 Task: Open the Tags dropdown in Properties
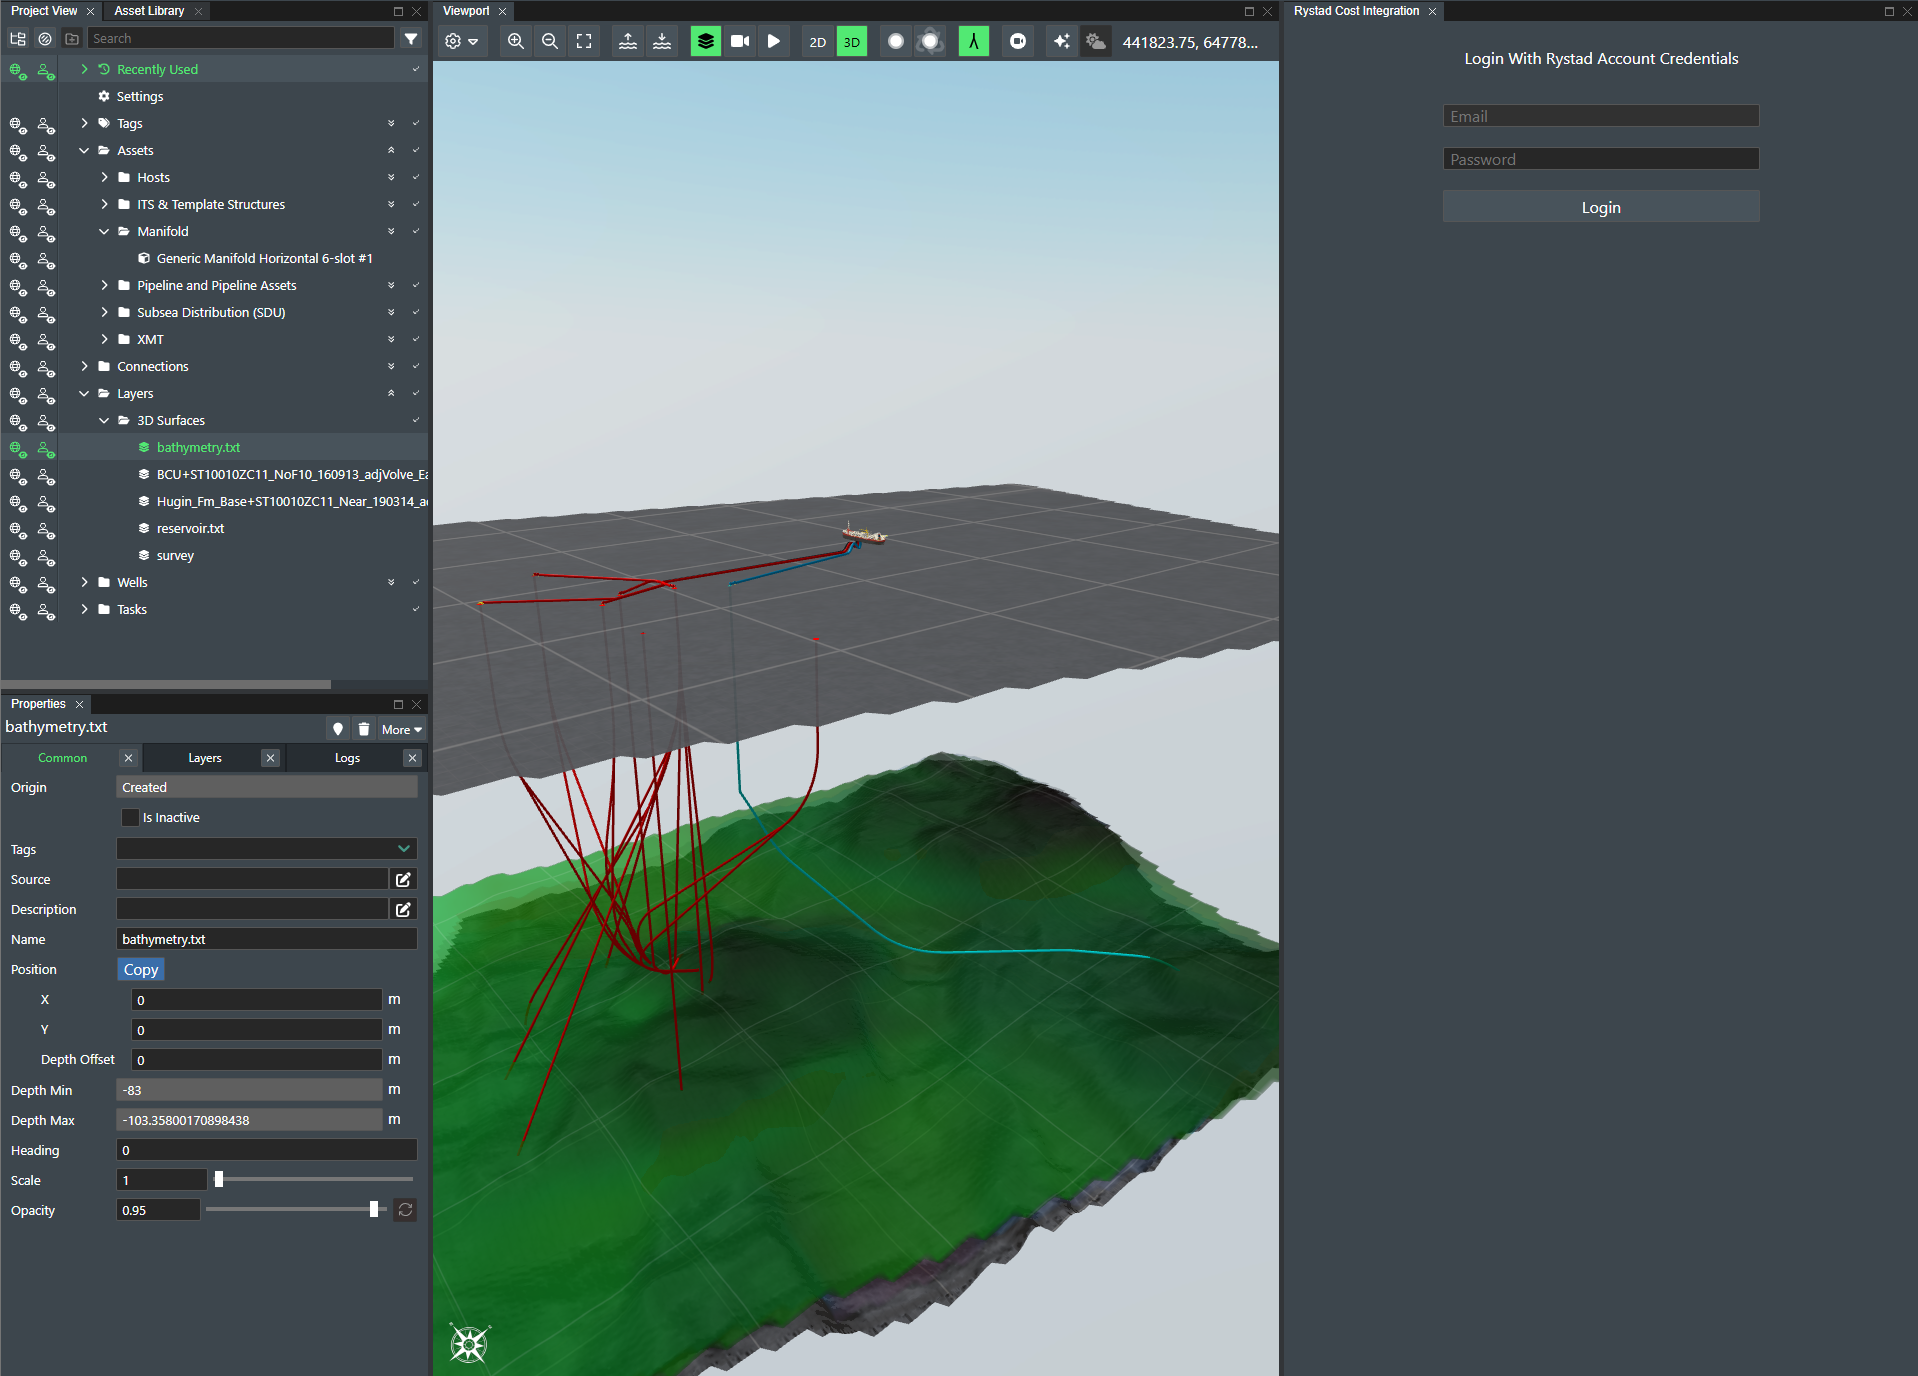pyautogui.click(x=266, y=849)
